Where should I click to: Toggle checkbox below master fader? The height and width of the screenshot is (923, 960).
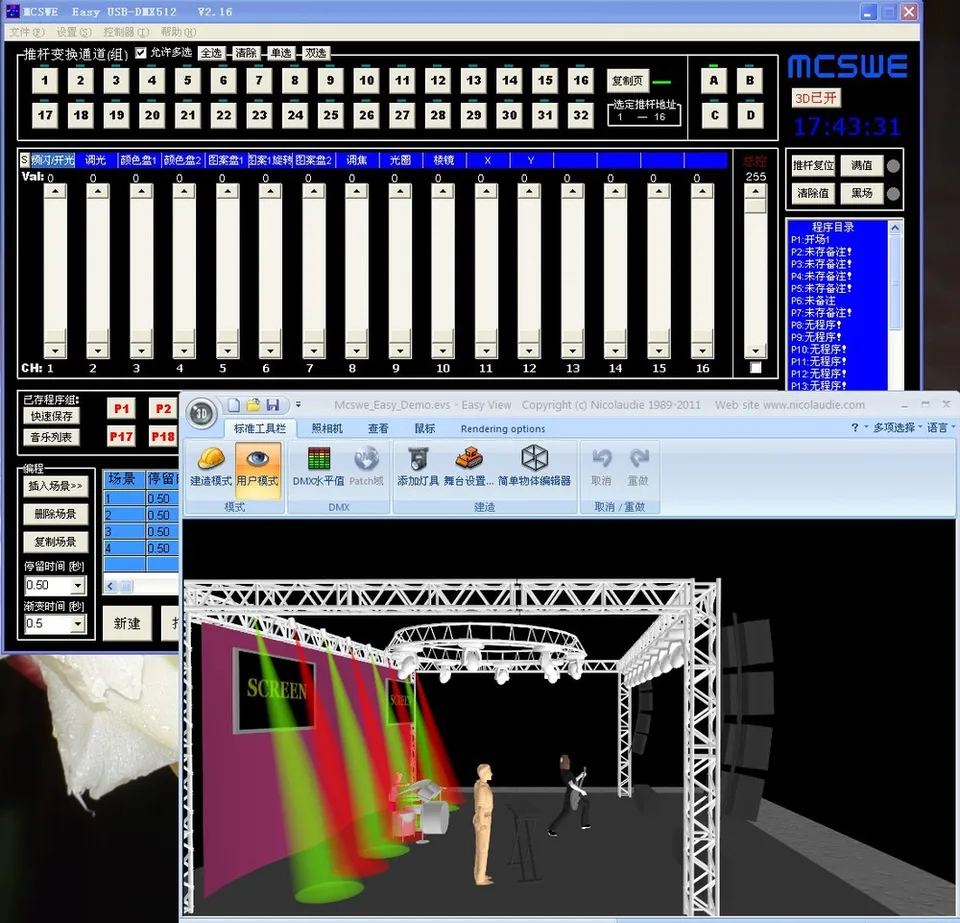click(x=756, y=368)
